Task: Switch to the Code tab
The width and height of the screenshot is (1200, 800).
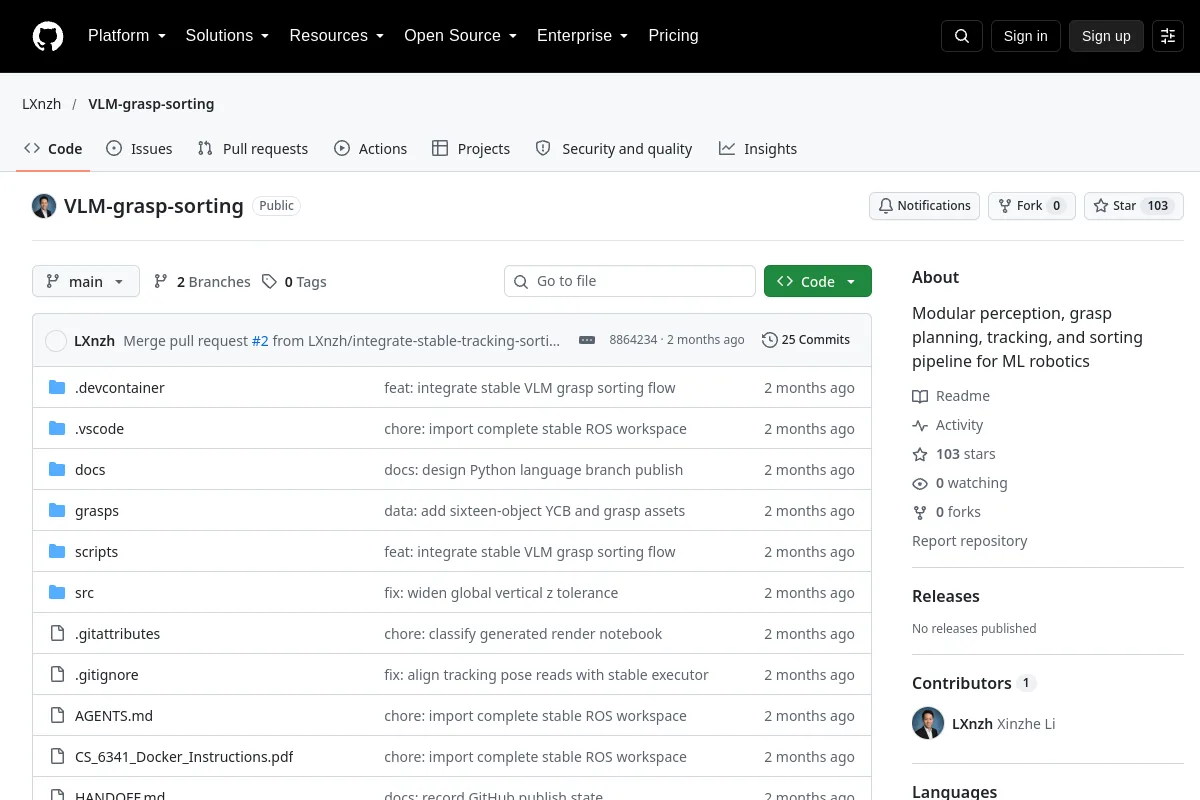Action: point(54,149)
